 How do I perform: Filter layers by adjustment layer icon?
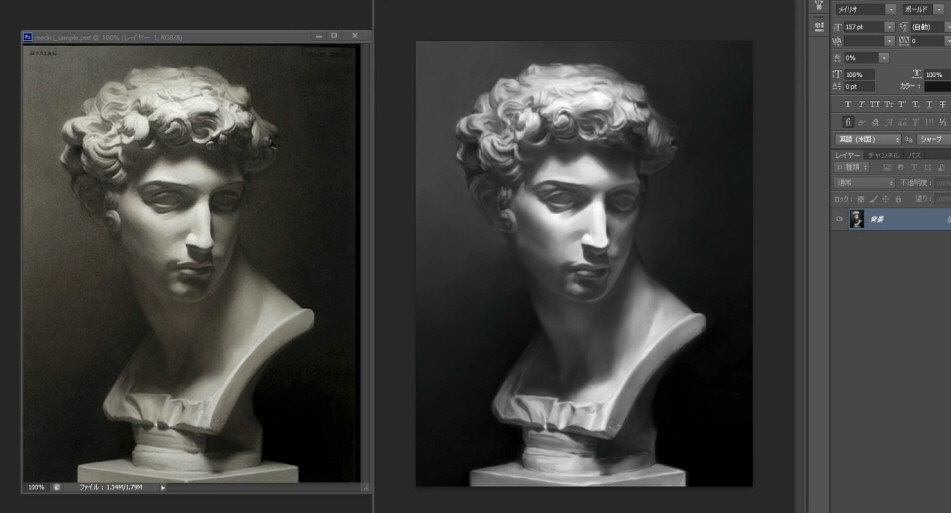pyautogui.click(x=901, y=167)
